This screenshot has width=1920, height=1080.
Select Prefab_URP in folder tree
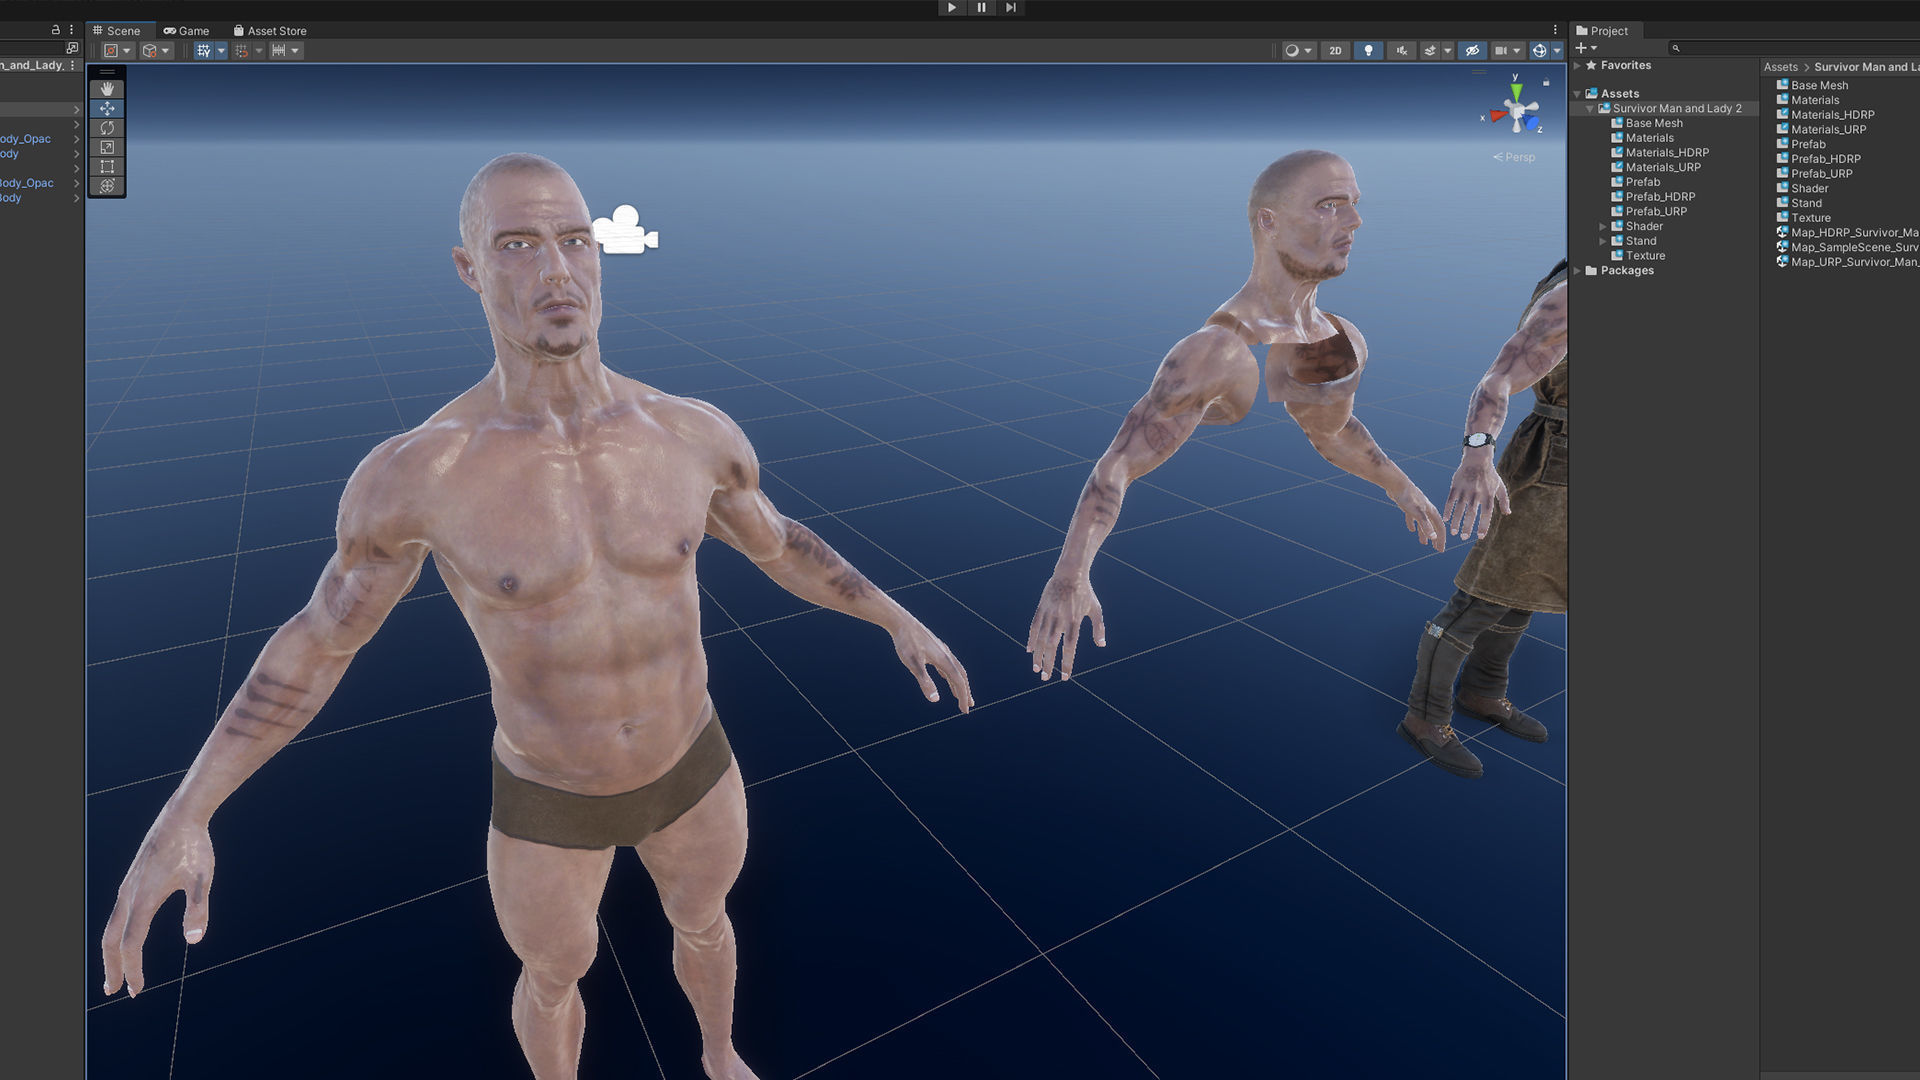click(x=1656, y=212)
